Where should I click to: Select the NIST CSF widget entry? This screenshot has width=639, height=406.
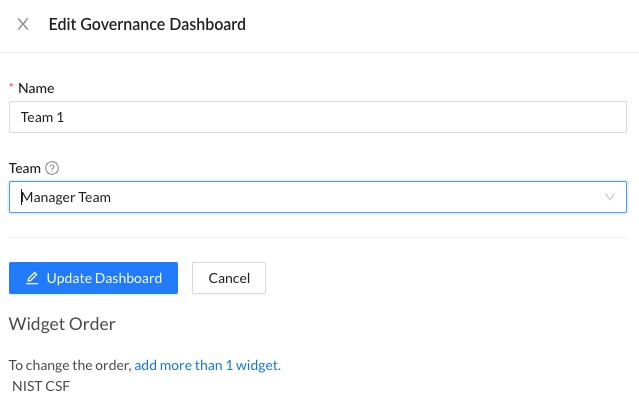41,386
